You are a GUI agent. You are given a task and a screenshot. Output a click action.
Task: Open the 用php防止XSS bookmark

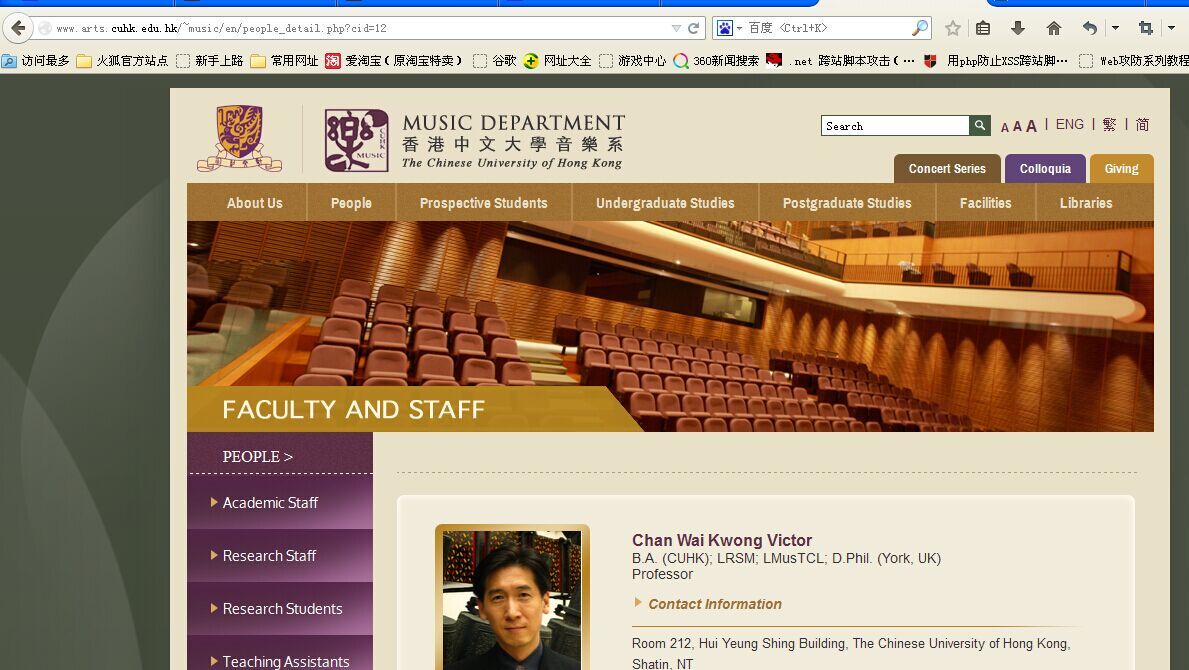click(x=996, y=61)
